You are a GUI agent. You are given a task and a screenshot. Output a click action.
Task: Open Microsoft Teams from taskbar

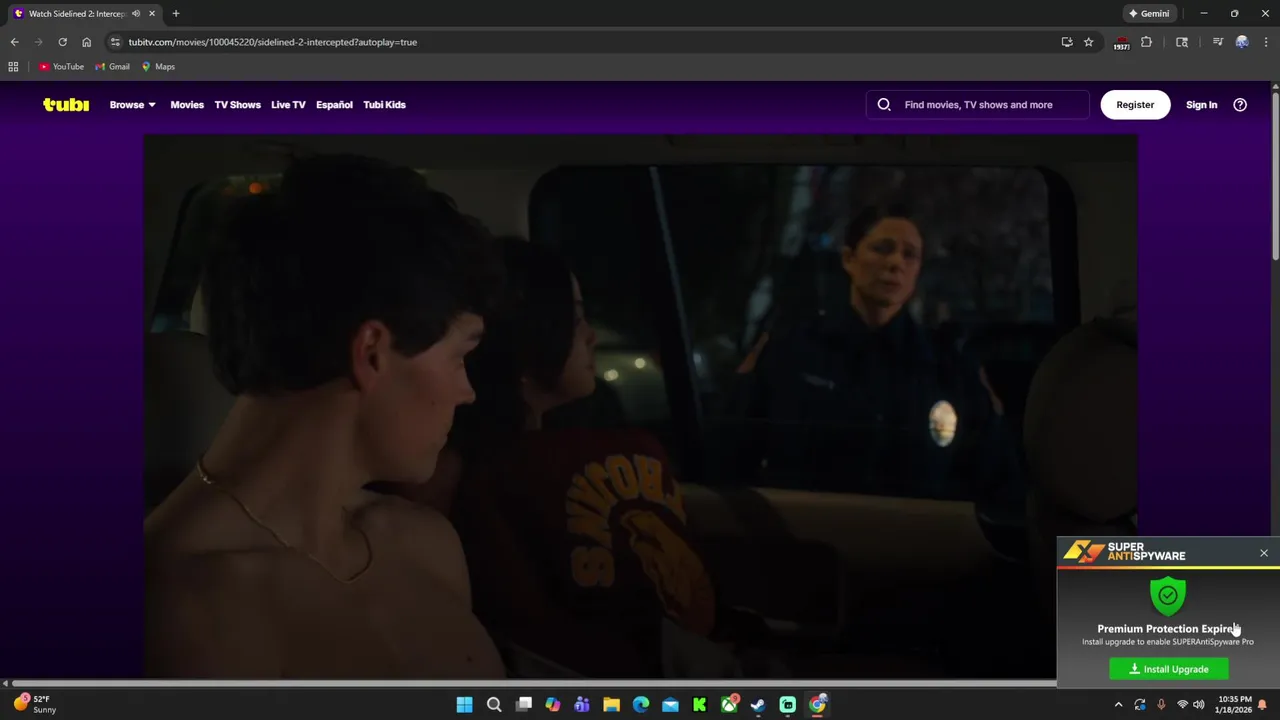(582, 705)
